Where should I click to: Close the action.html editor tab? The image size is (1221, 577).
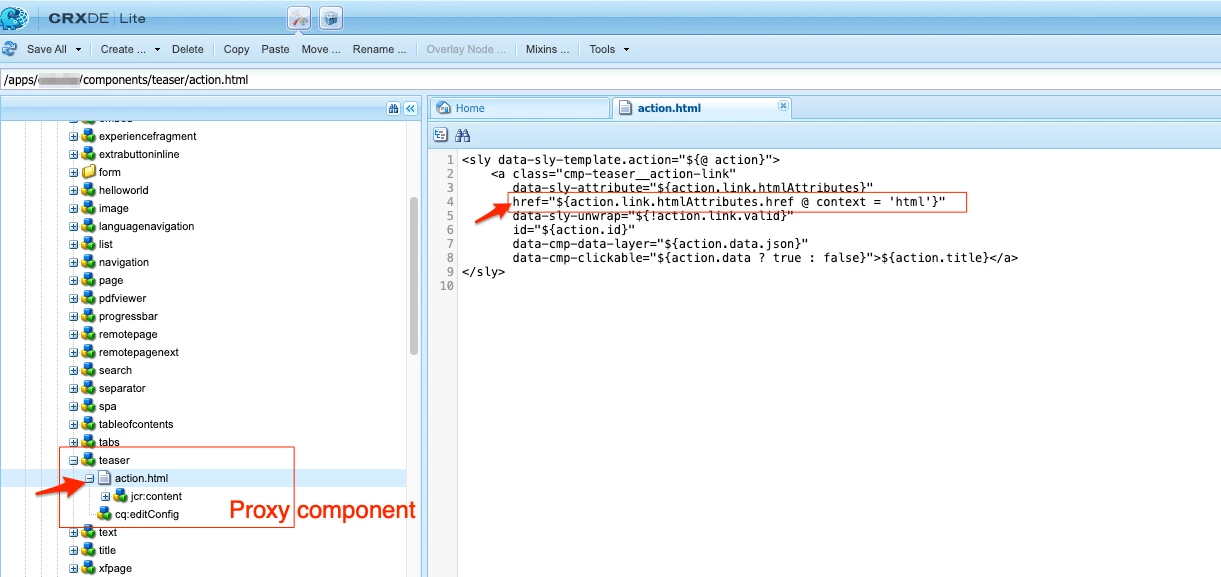coord(783,105)
